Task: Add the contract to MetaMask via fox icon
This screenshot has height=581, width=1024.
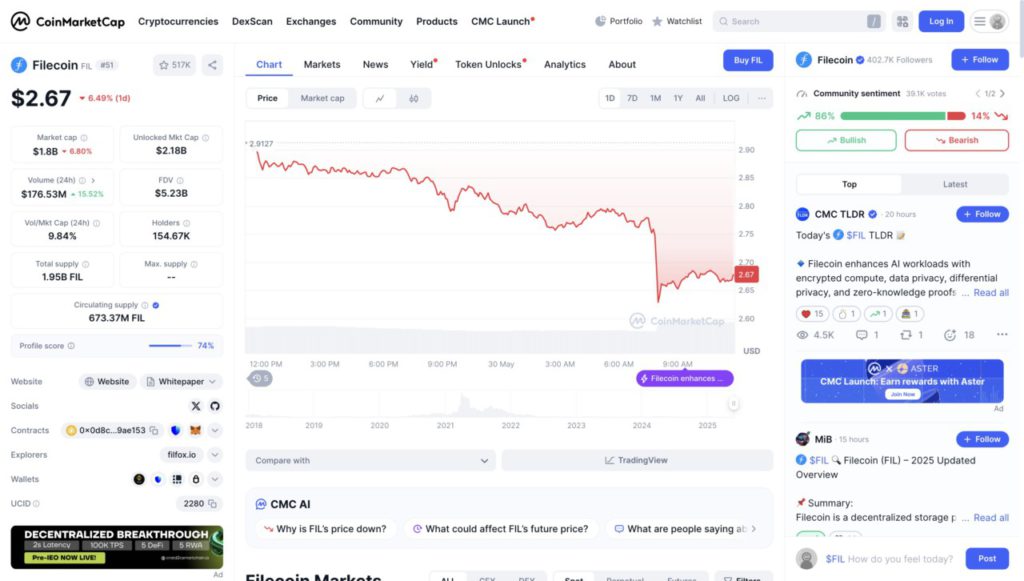Action: click(196, 430)
